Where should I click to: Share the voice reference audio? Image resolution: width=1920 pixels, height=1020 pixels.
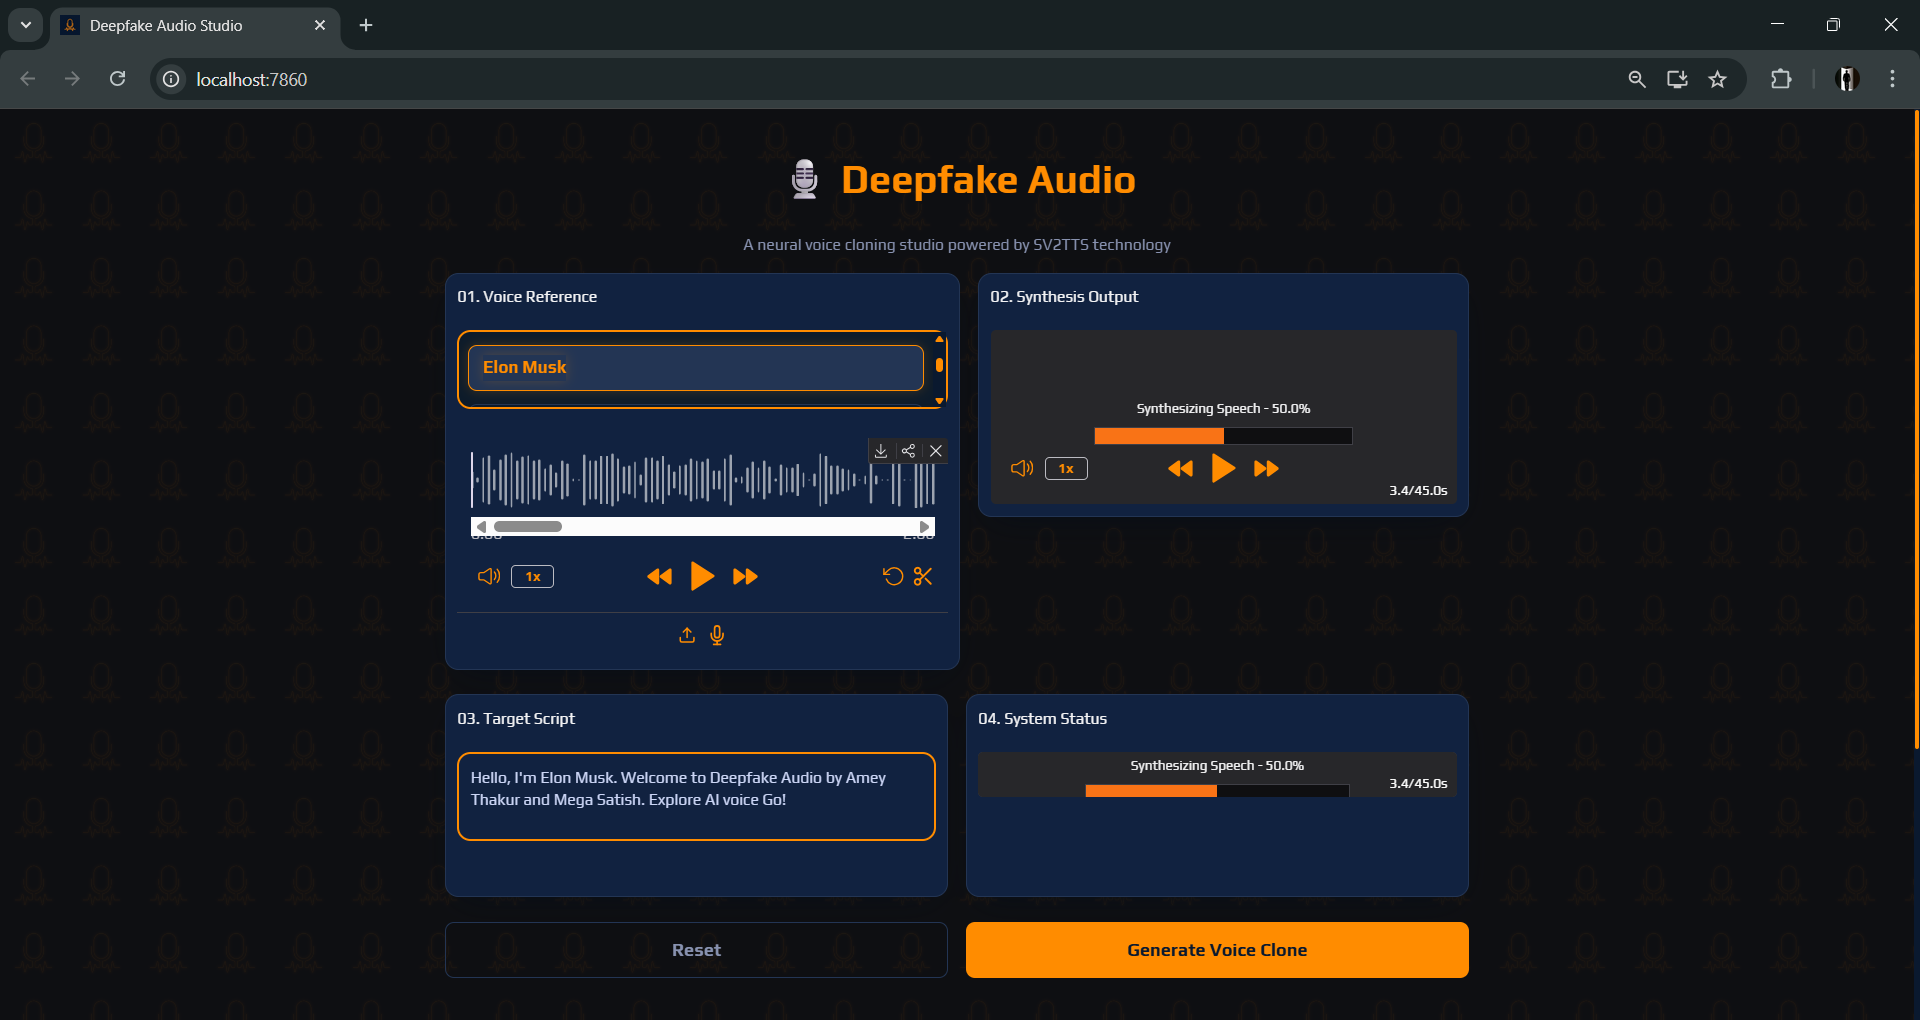tap(908, 451)
